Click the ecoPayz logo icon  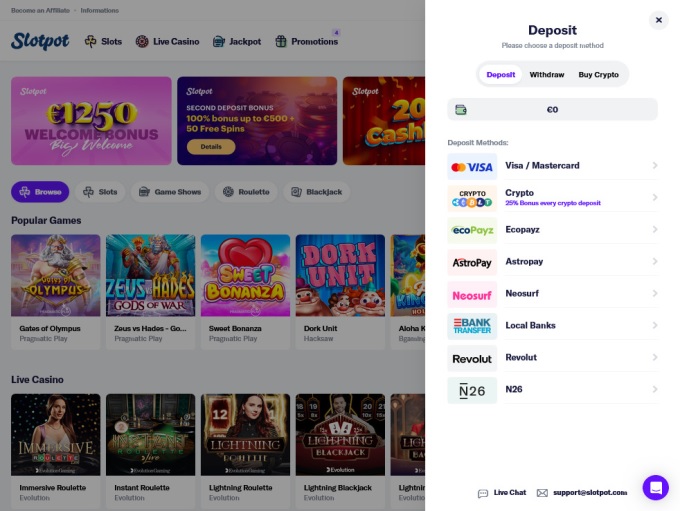[472, 230]
